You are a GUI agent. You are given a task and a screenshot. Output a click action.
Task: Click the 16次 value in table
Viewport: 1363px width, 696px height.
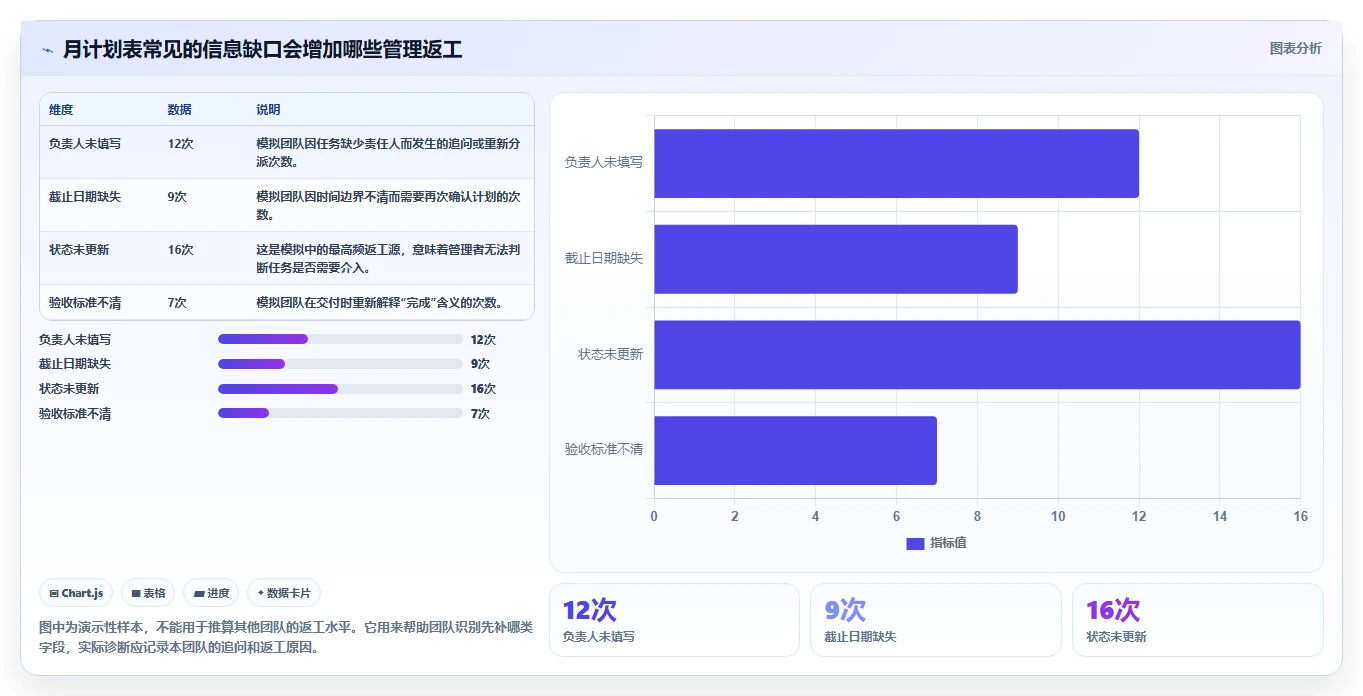click(x=180, y=249)
